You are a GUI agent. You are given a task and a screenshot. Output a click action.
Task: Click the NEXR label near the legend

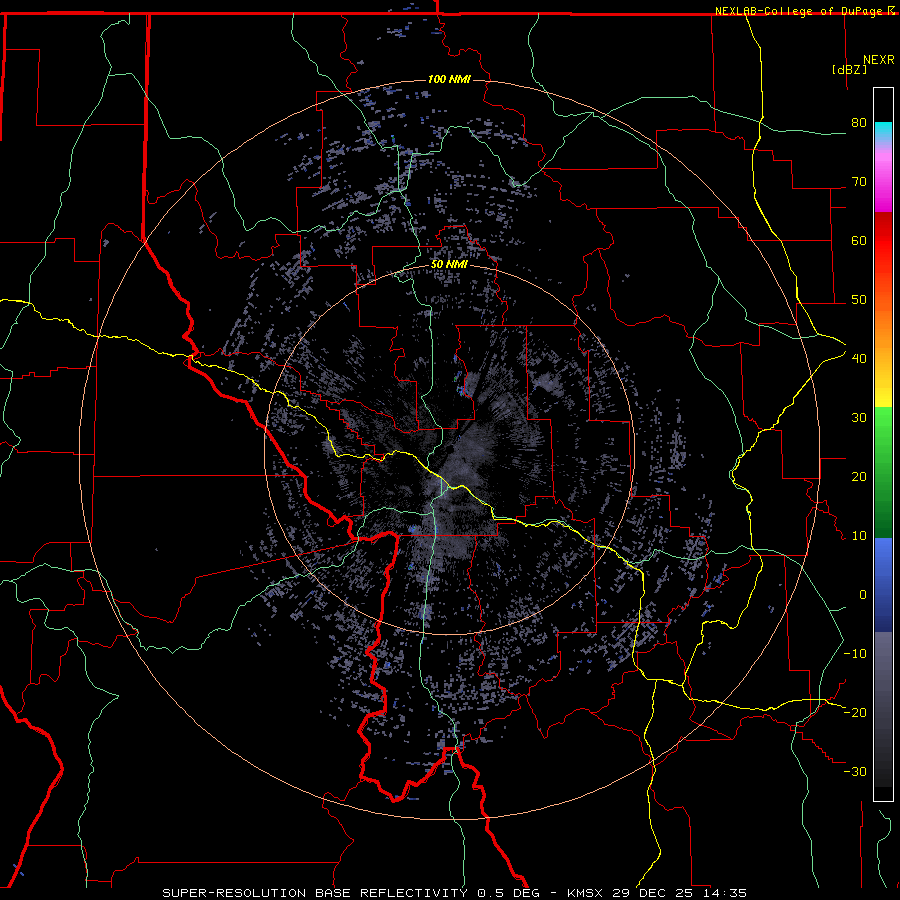point(879,60)
